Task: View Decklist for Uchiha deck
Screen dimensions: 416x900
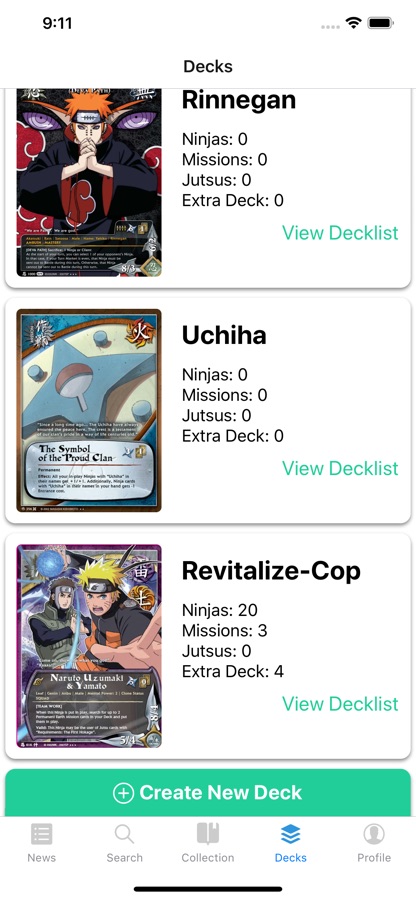Action: [x=340, y=468]
